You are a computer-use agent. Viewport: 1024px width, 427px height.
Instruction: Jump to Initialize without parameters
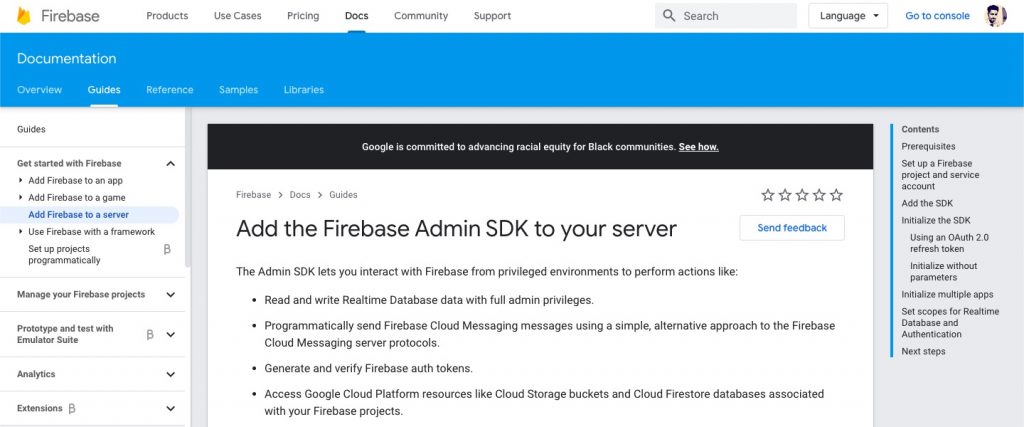coord(944,272)
